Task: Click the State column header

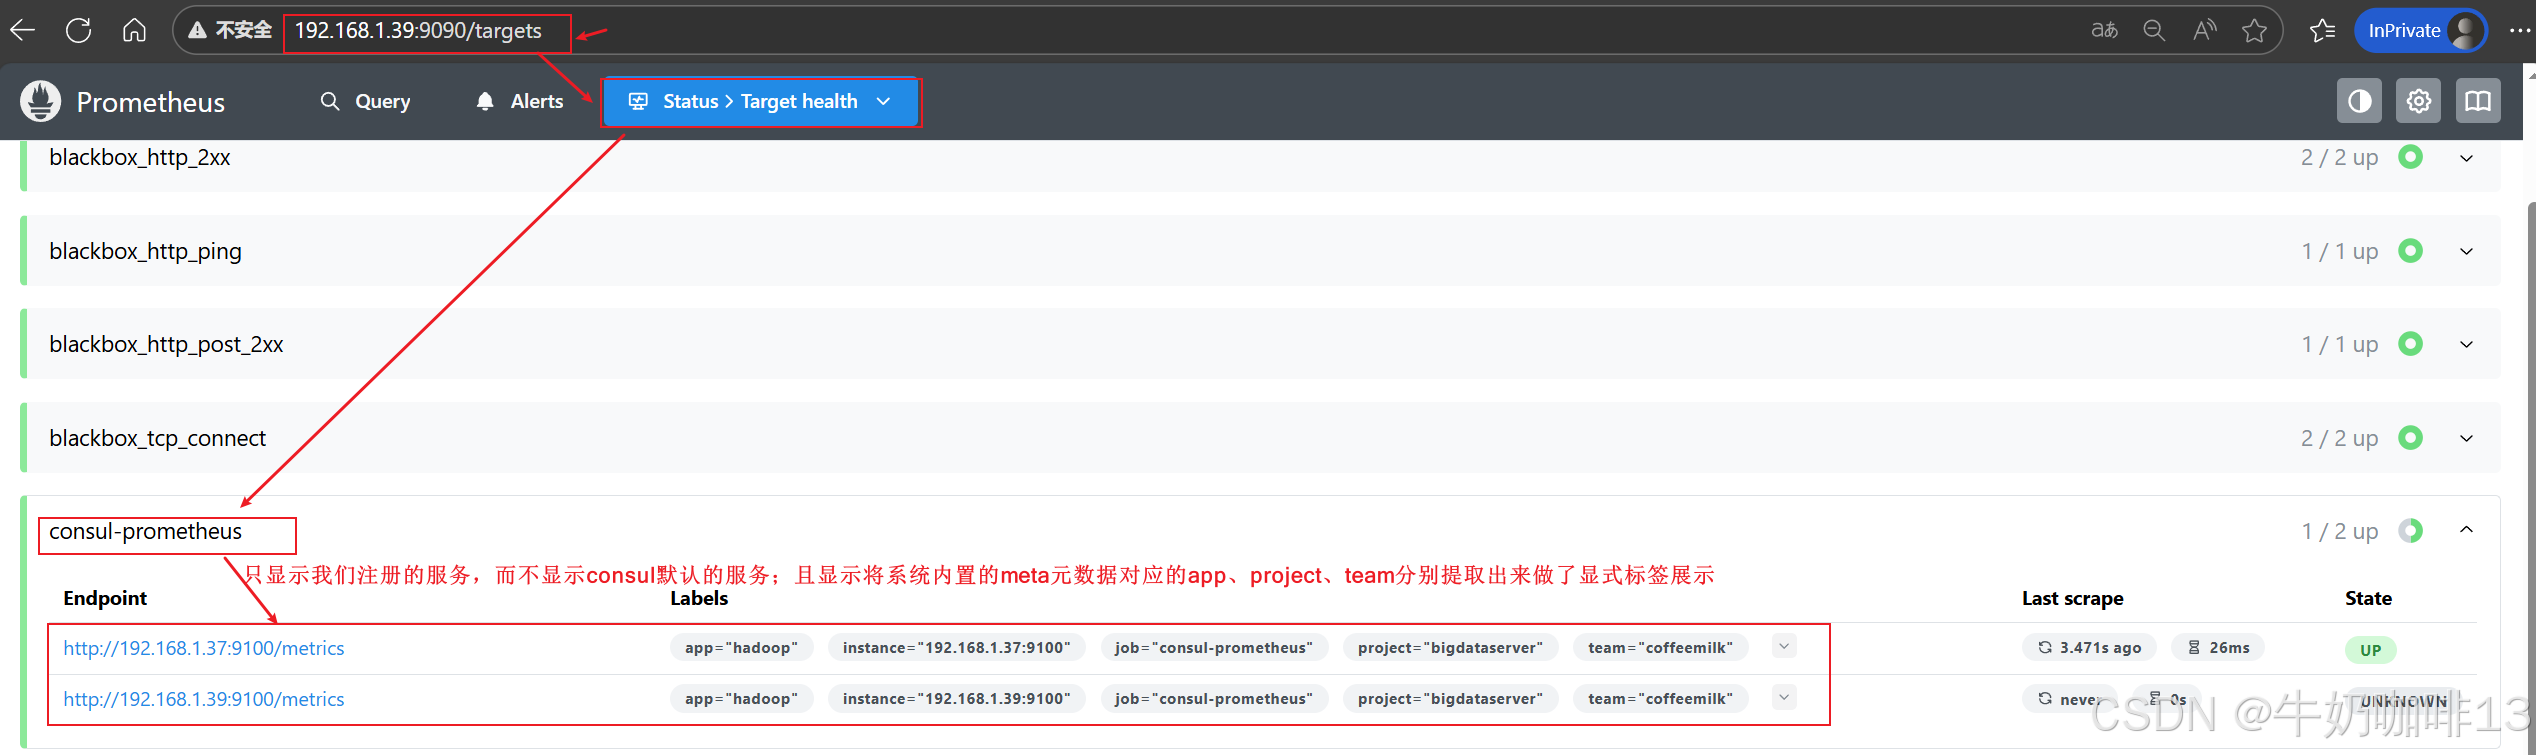Action: point(2369,598)
